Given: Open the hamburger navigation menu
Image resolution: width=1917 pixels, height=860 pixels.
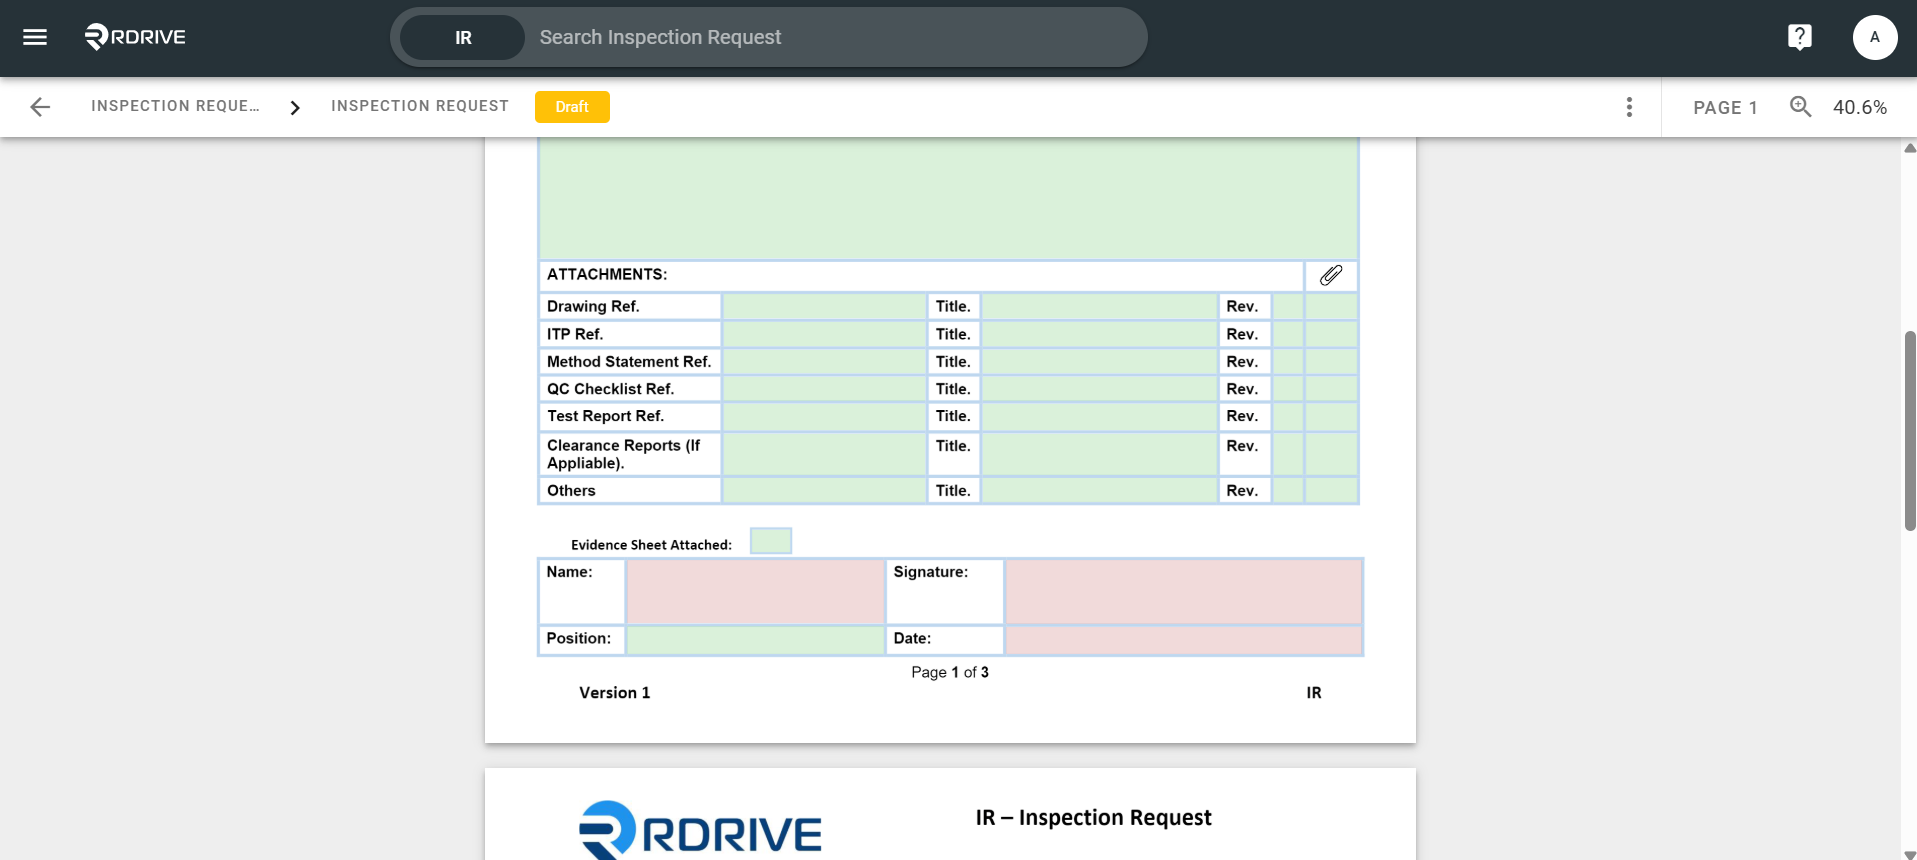Looking at the screenshot, I should coord(35,37).
